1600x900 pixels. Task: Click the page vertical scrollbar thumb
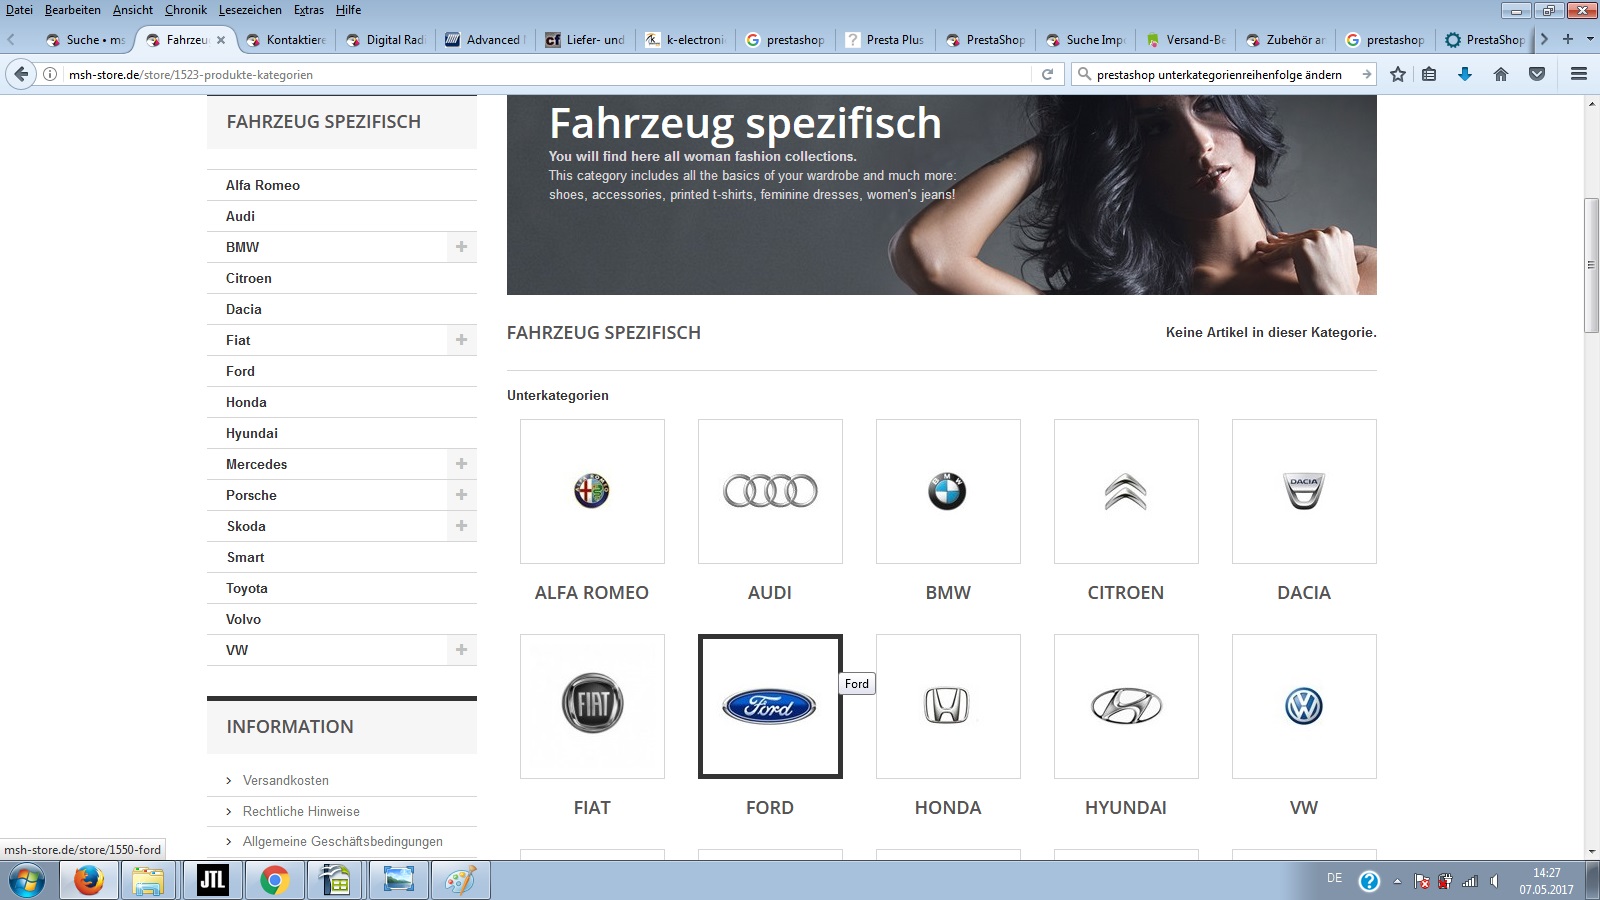(1591, 266)
